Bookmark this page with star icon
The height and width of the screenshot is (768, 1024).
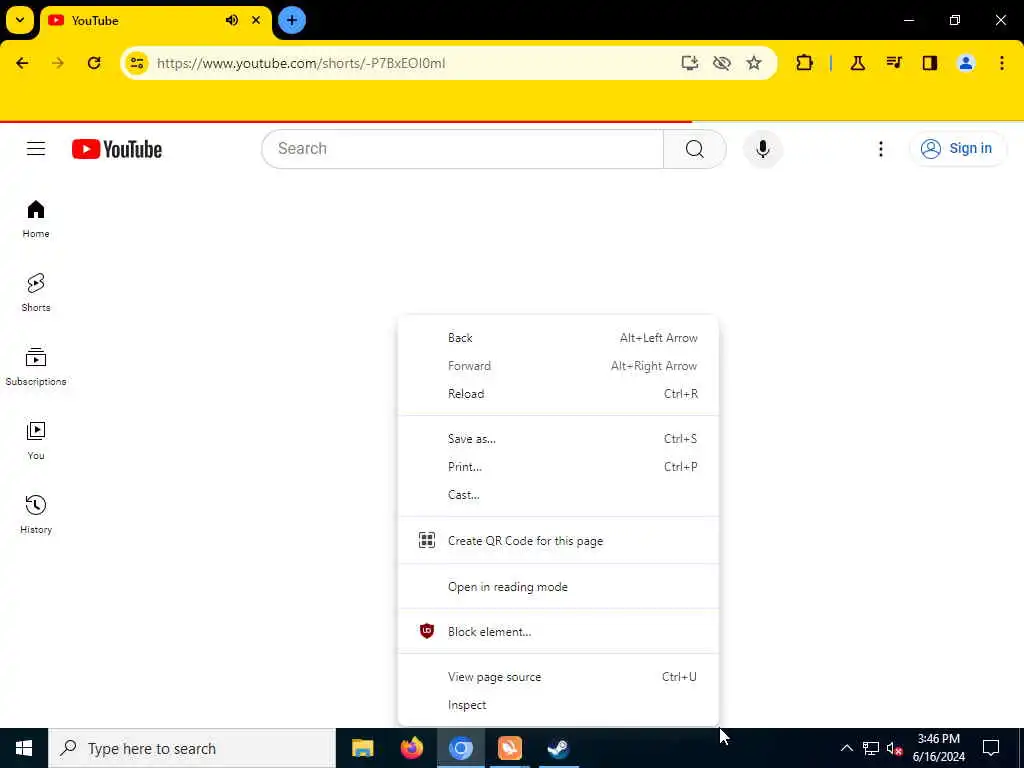(x=754, y=63)
